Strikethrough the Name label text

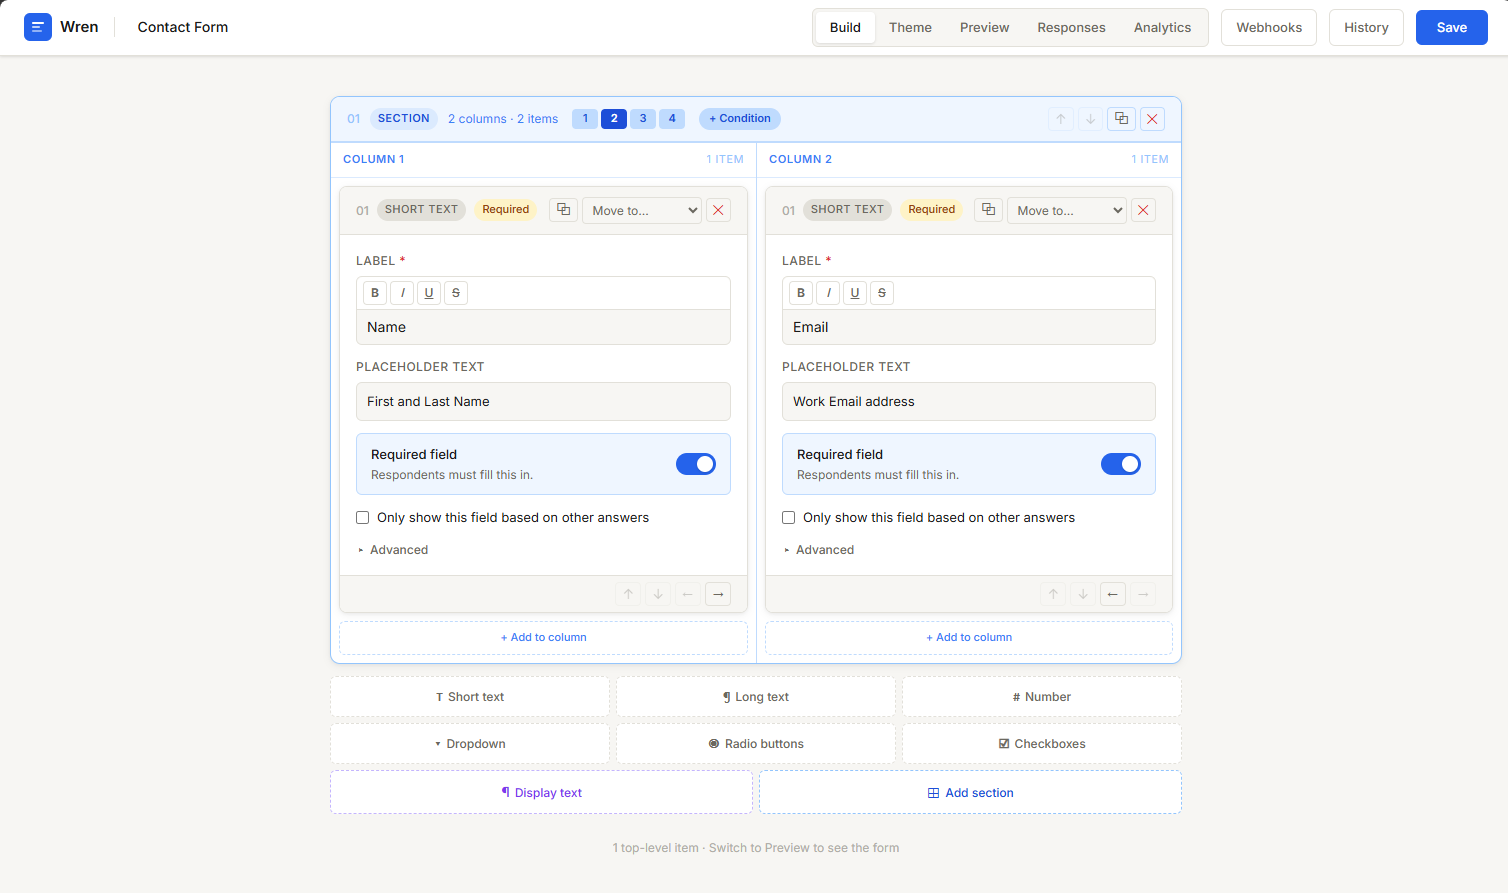point(456,293)
